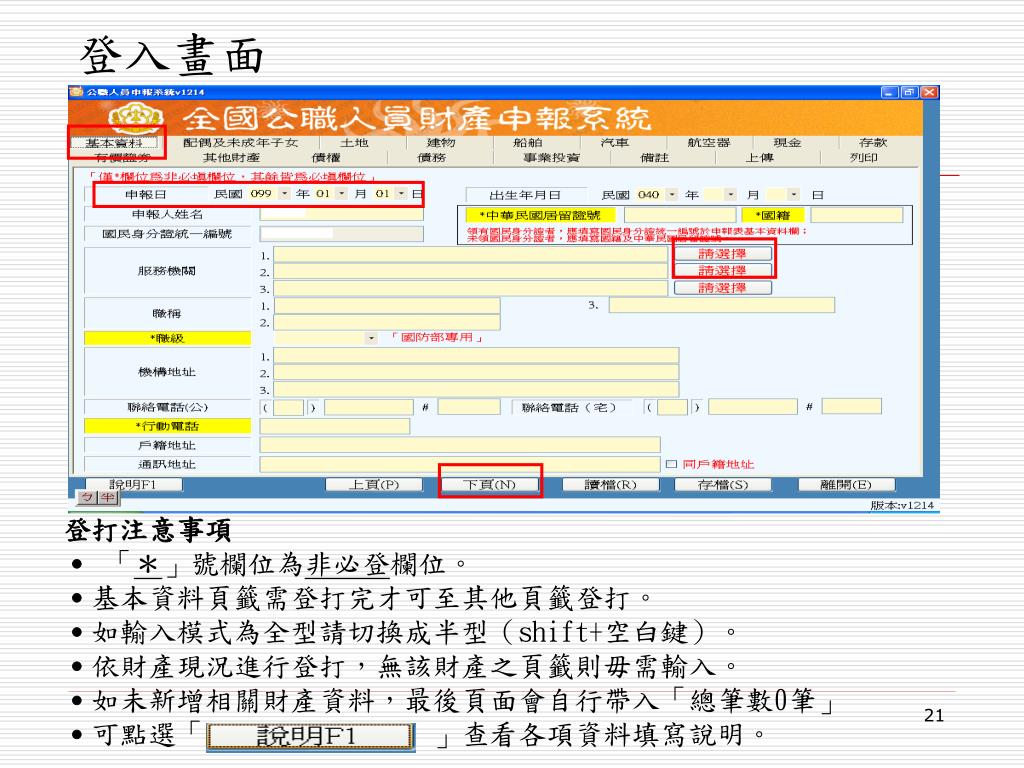Click 職稱 field number 3
Viewport: 1024px width, 768px height.
coord(722,305)
